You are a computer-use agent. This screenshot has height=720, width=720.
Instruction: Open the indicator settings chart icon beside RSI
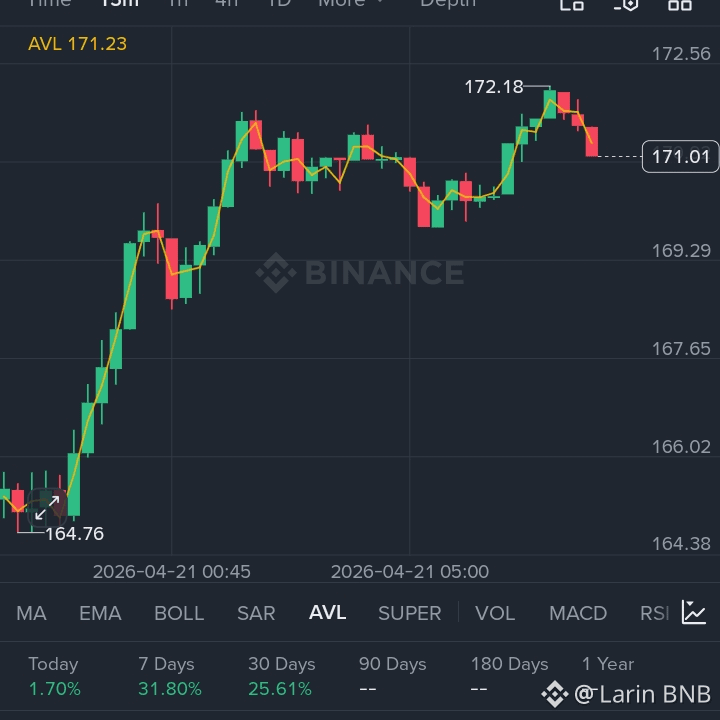693,612
